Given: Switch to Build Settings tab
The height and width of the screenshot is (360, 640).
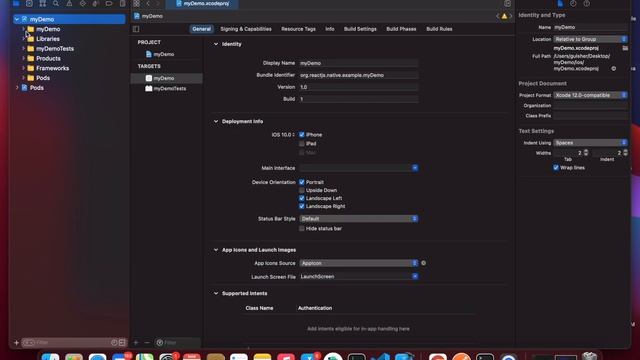Looking at the screenshot, I should click(360, 29).
